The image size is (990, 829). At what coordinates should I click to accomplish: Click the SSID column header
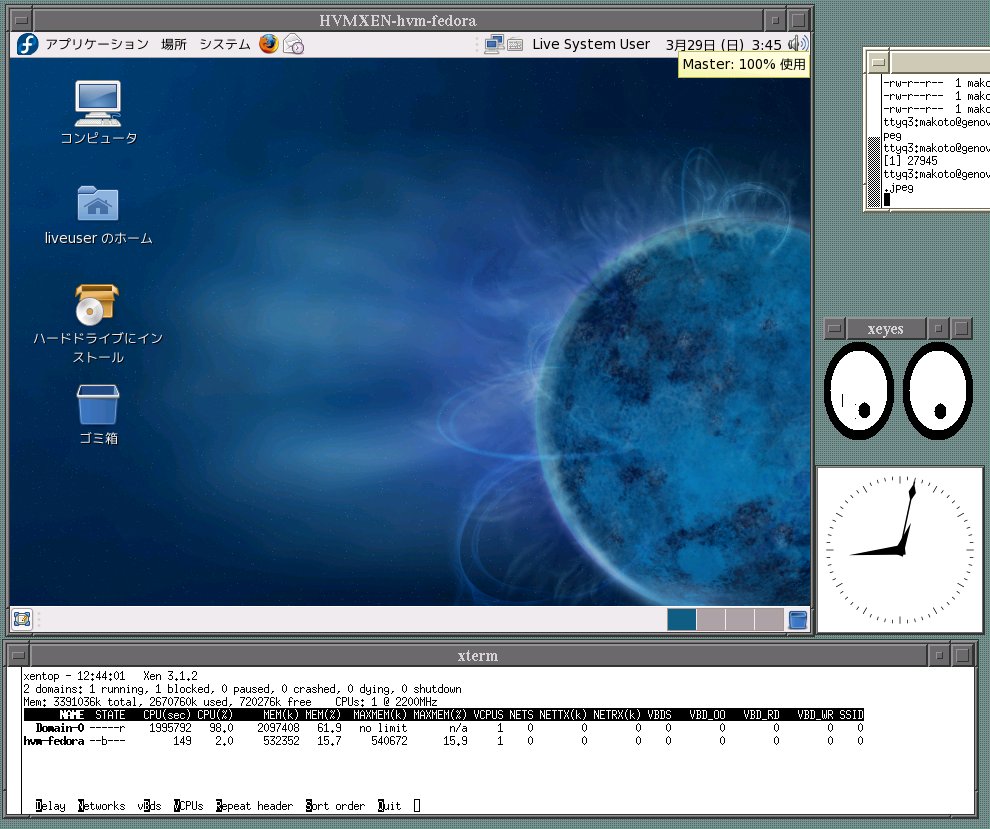pyautogui.click(x=851, y=715)
